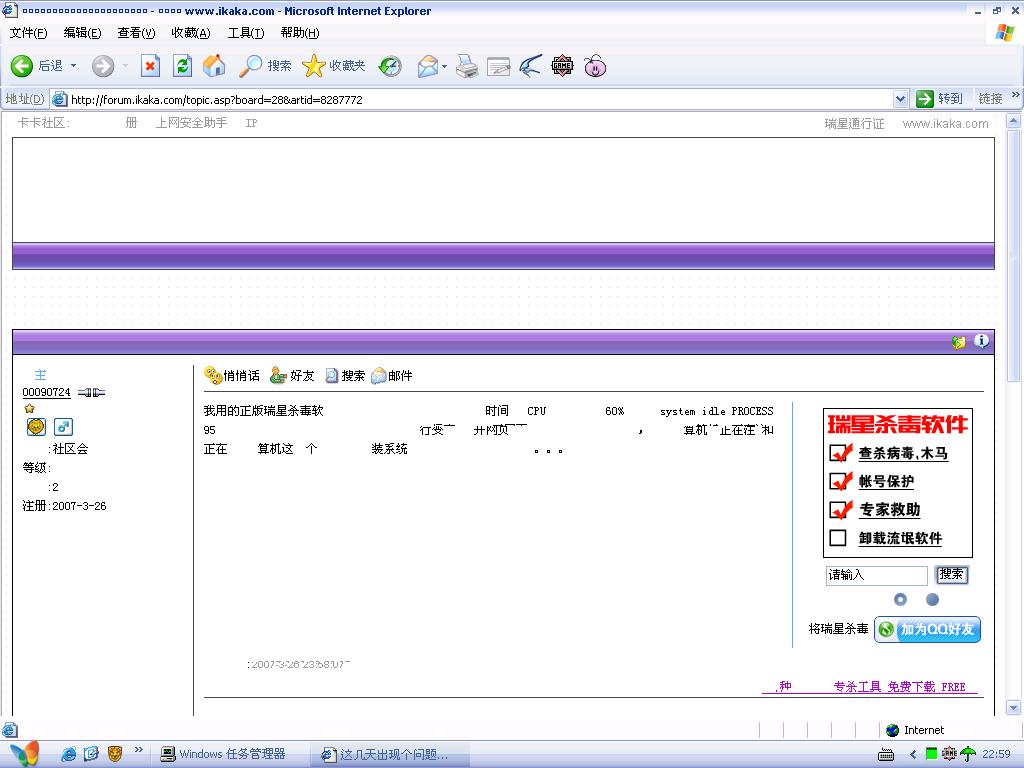
Task: Select the second radio button under search box
Action: tap(933, 599)
